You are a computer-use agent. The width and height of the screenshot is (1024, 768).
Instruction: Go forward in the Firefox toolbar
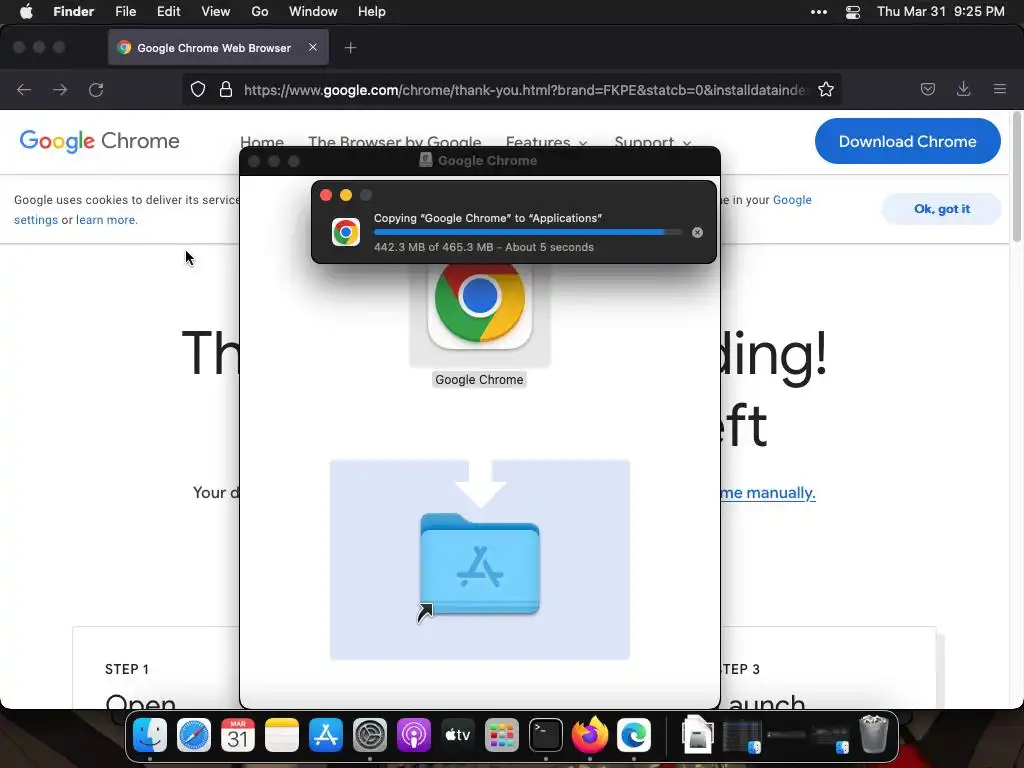tap(60, 89)
